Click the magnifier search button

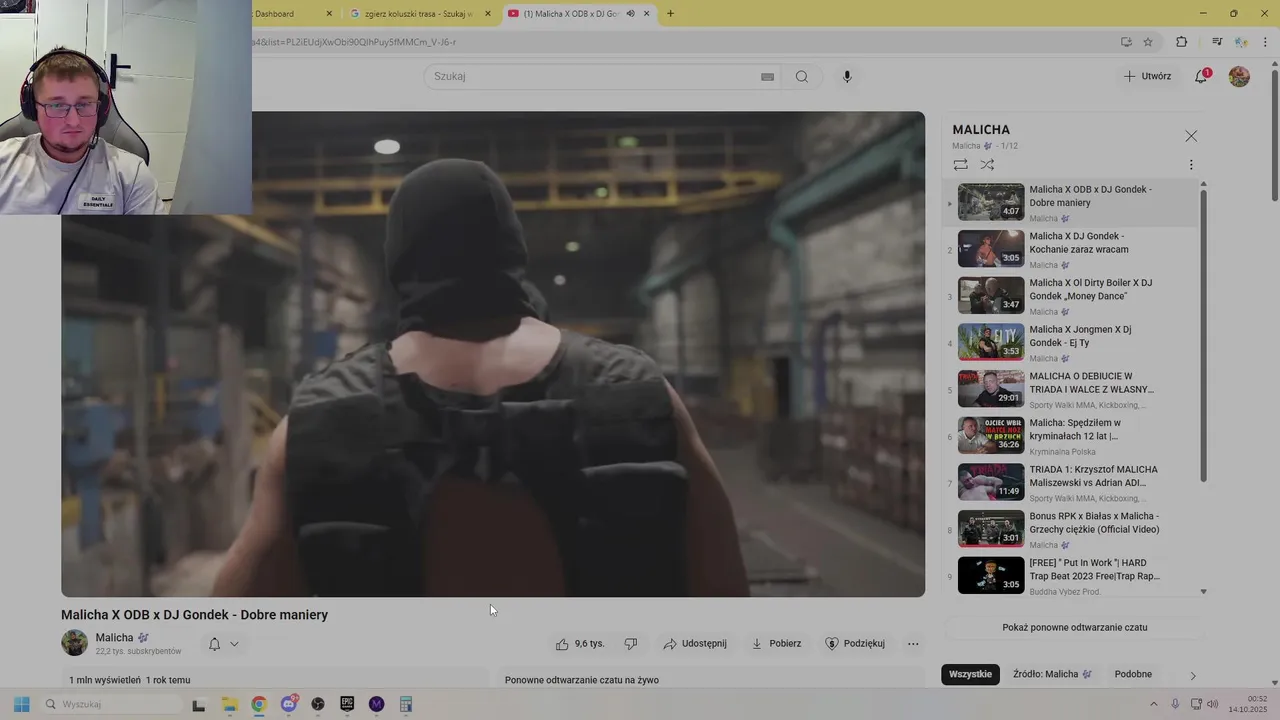coord(801,77)
